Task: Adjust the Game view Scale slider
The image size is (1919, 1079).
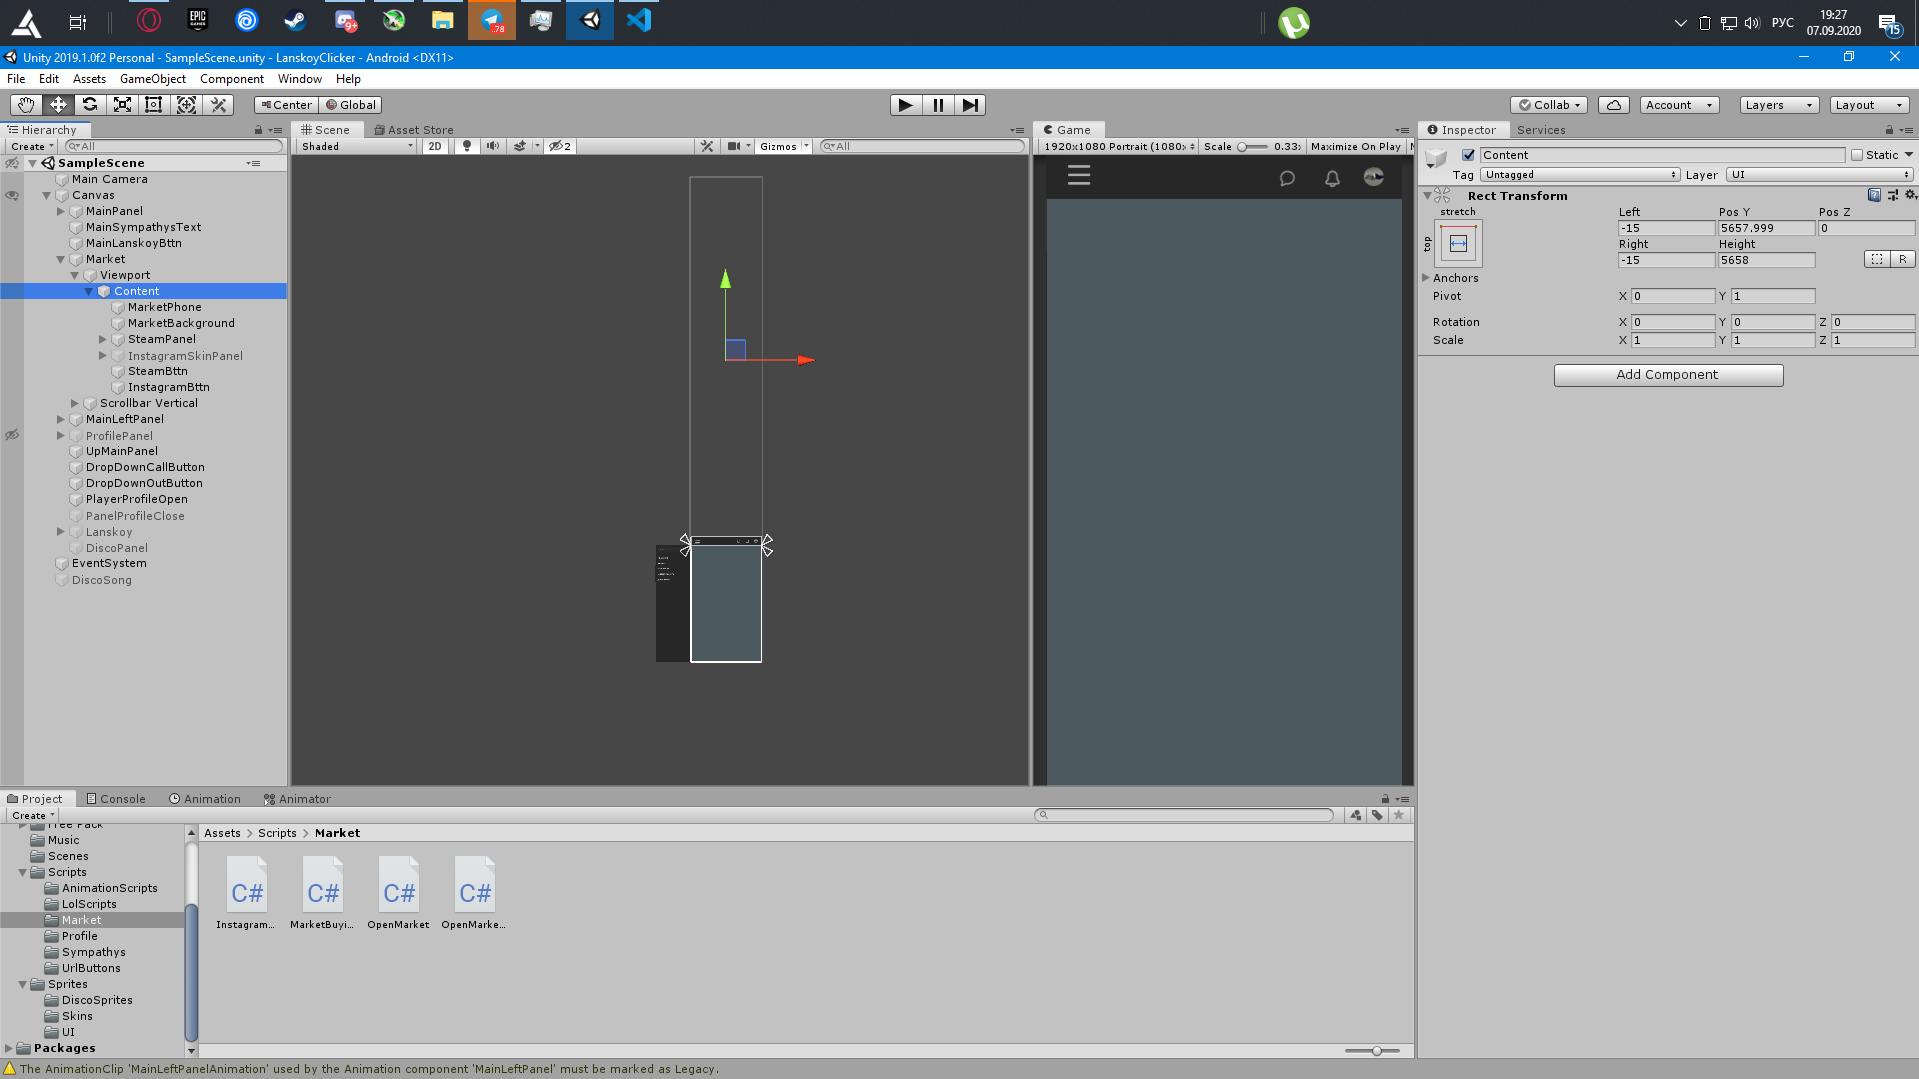Action: pyautogui.click(x=1252, y=146)
